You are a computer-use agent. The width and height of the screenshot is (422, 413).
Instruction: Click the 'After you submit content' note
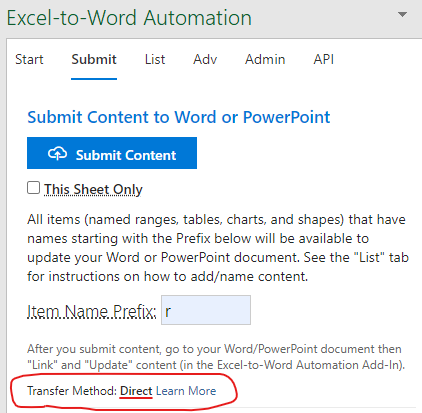[216, 357]
